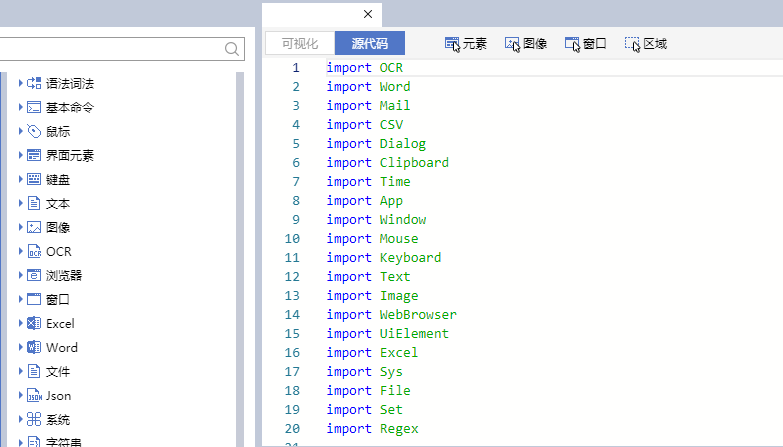Image resolution: width=783 pixels, height=447 pixels.
Task: Switch to the 可视化 view tab
Action: tap(300, 44)
